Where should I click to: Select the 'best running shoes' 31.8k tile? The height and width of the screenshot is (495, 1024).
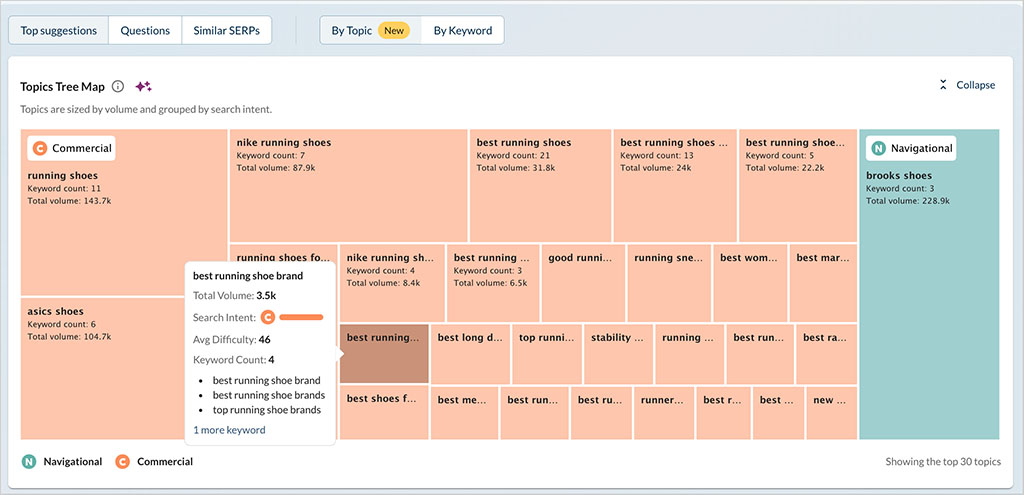tap(540, 185)
